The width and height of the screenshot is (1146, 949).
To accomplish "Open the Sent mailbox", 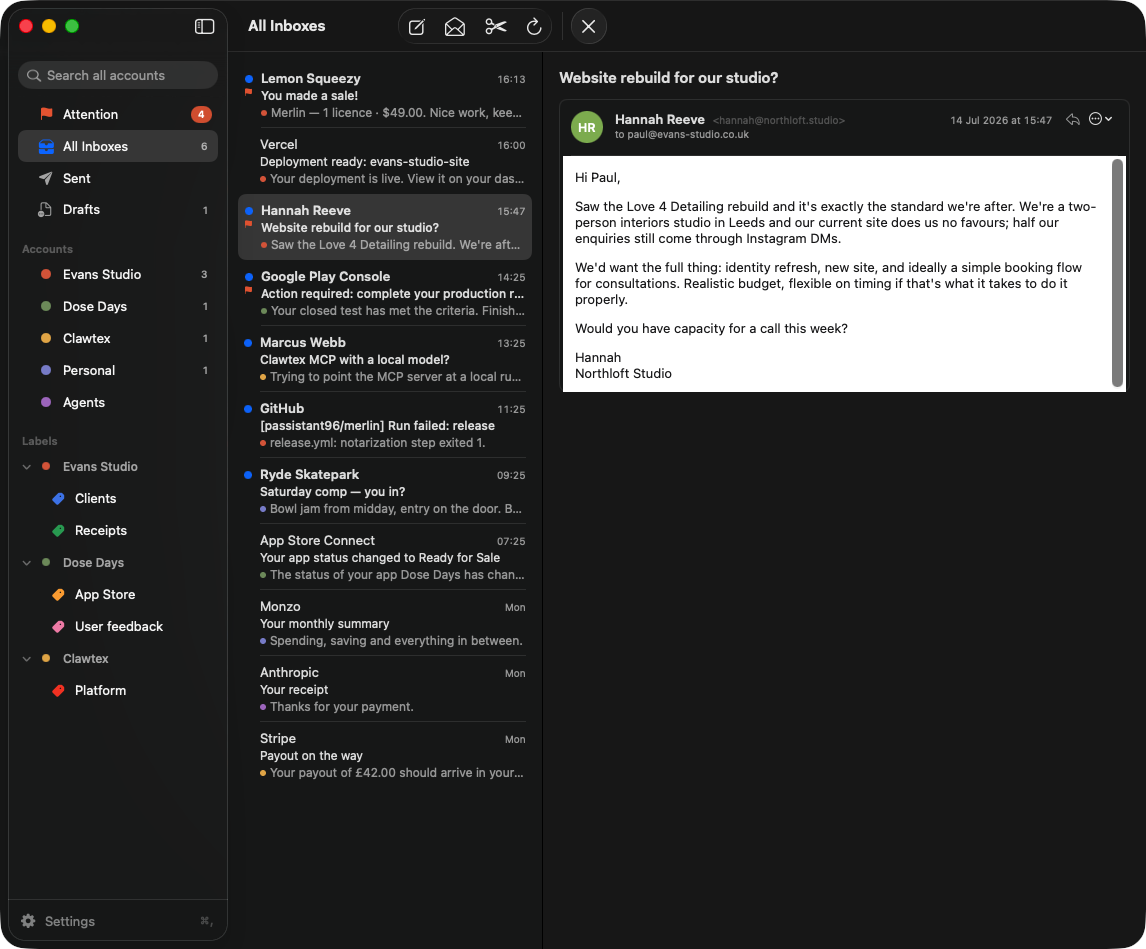I will click(118, 178).
